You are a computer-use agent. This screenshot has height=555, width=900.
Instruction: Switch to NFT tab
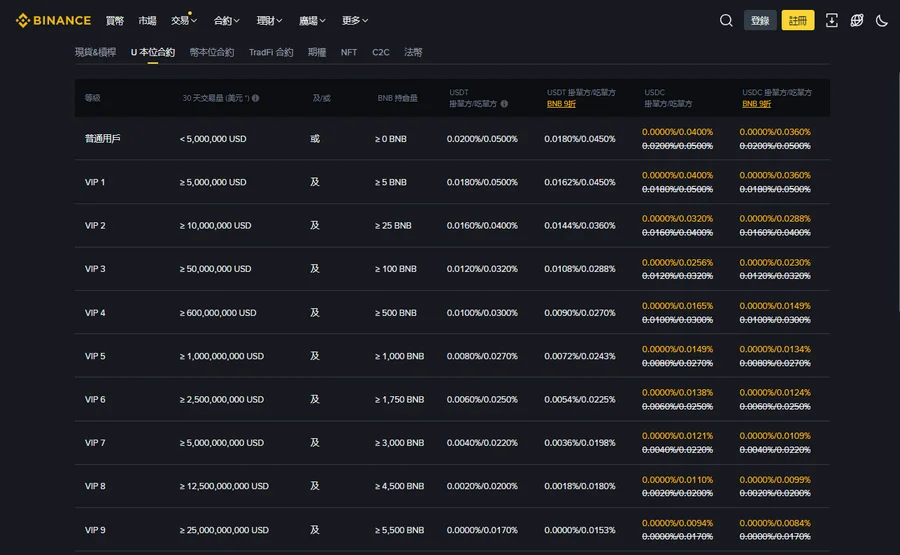point(348,52)
